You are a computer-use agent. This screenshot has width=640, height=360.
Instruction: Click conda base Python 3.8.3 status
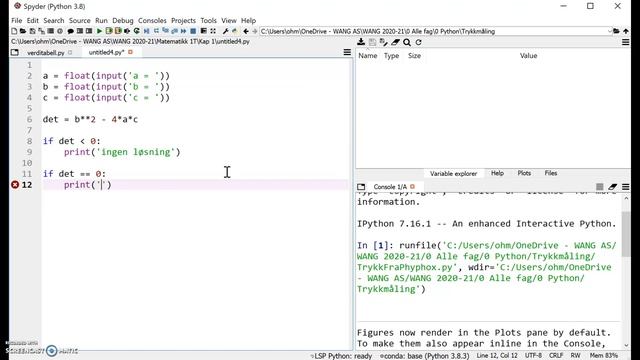pyautogui.click(x=424, y=356)
